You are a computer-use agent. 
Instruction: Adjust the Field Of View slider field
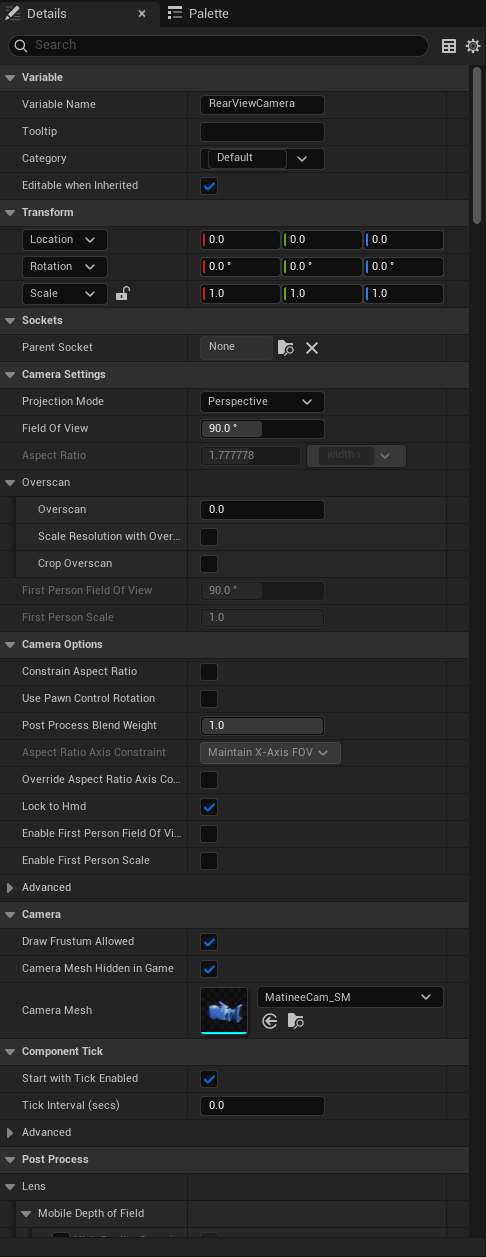262,429
